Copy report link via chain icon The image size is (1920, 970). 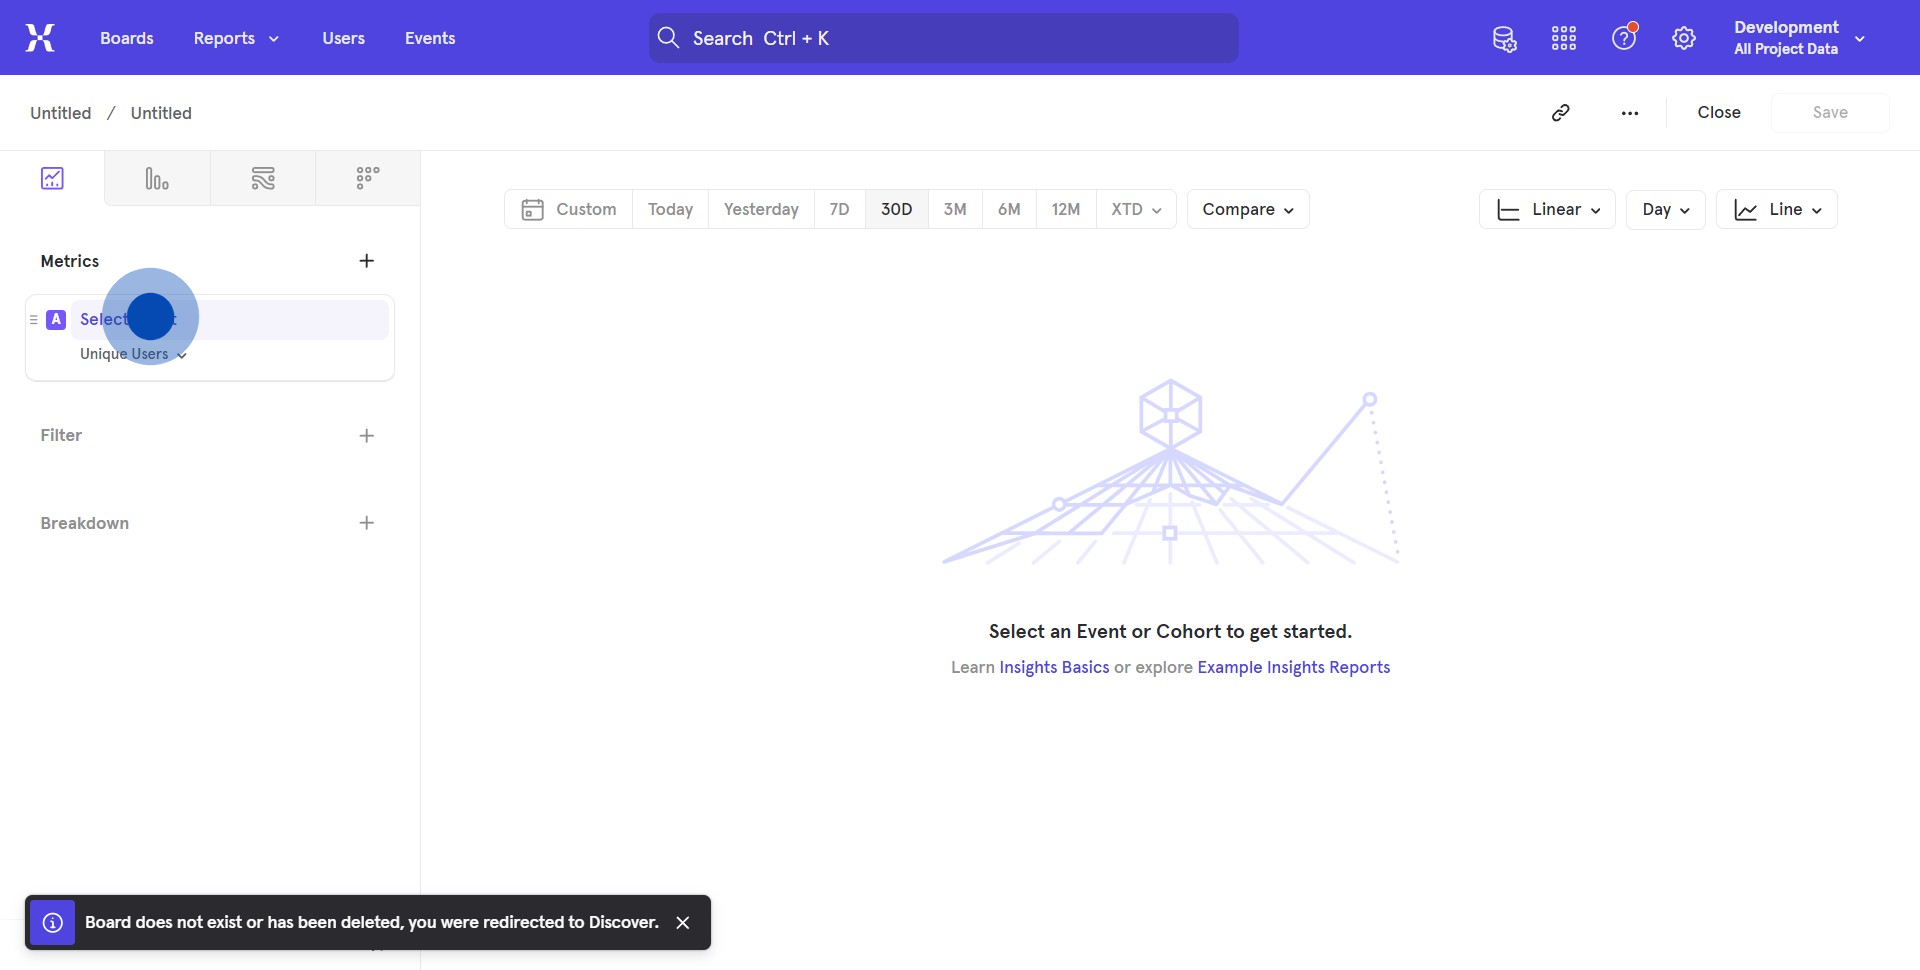[1561, 113]
